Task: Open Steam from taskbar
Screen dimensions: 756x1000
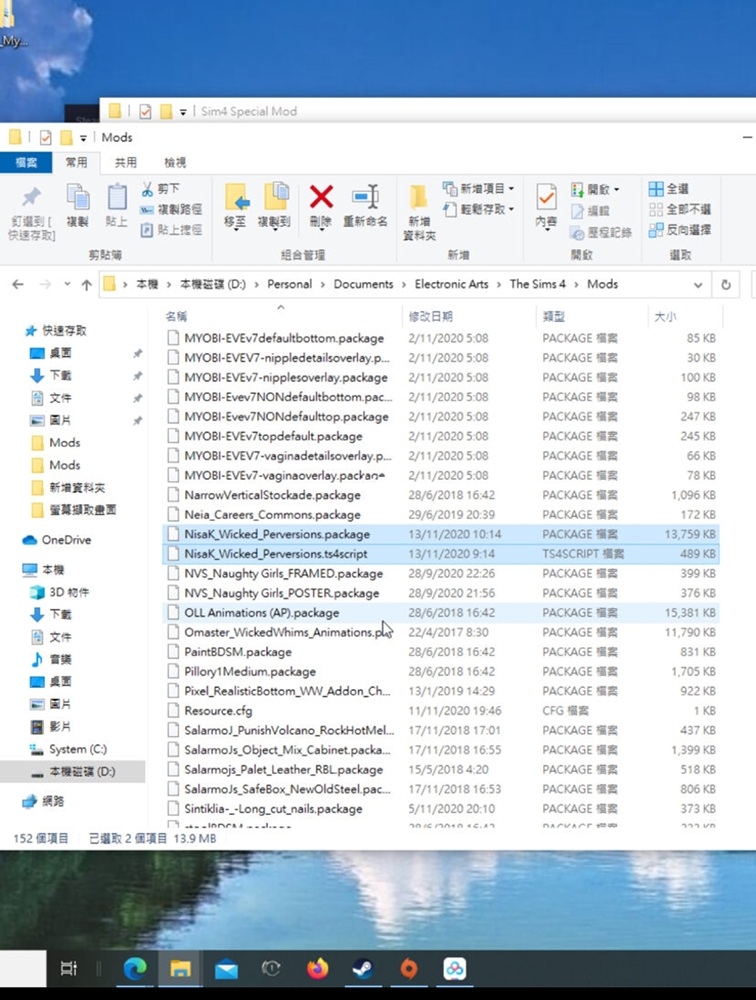Action: pos(363,969)
